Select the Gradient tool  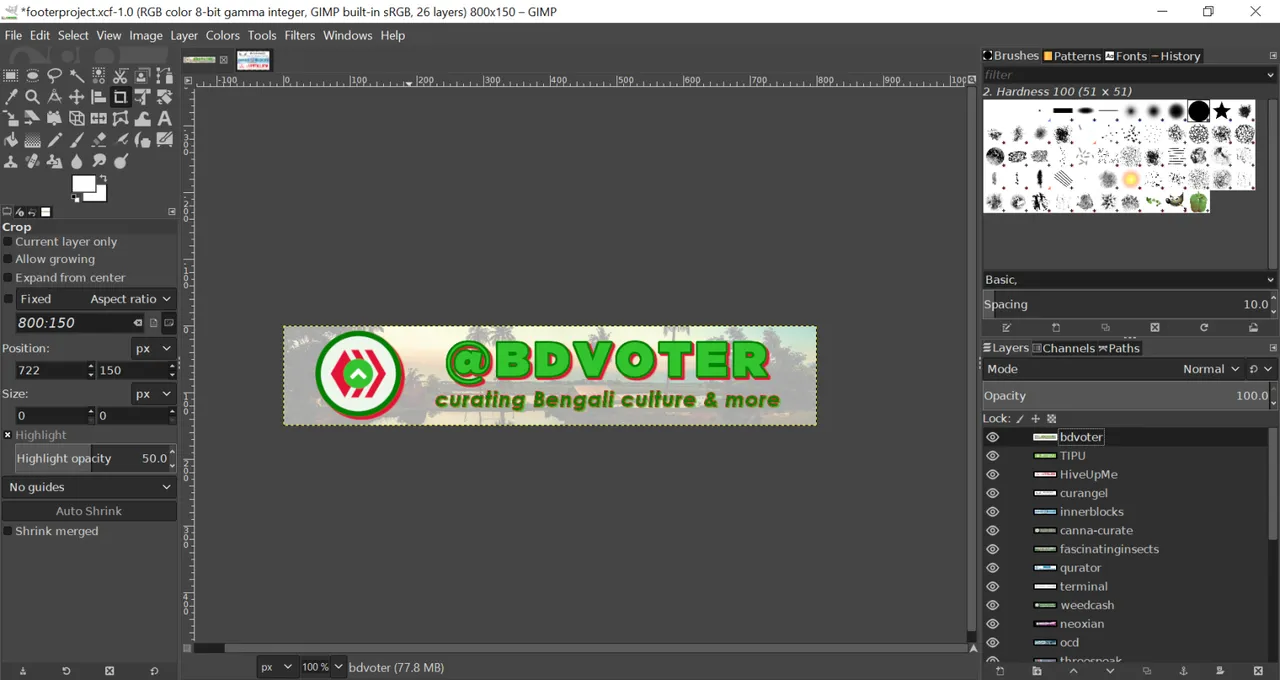33,140
